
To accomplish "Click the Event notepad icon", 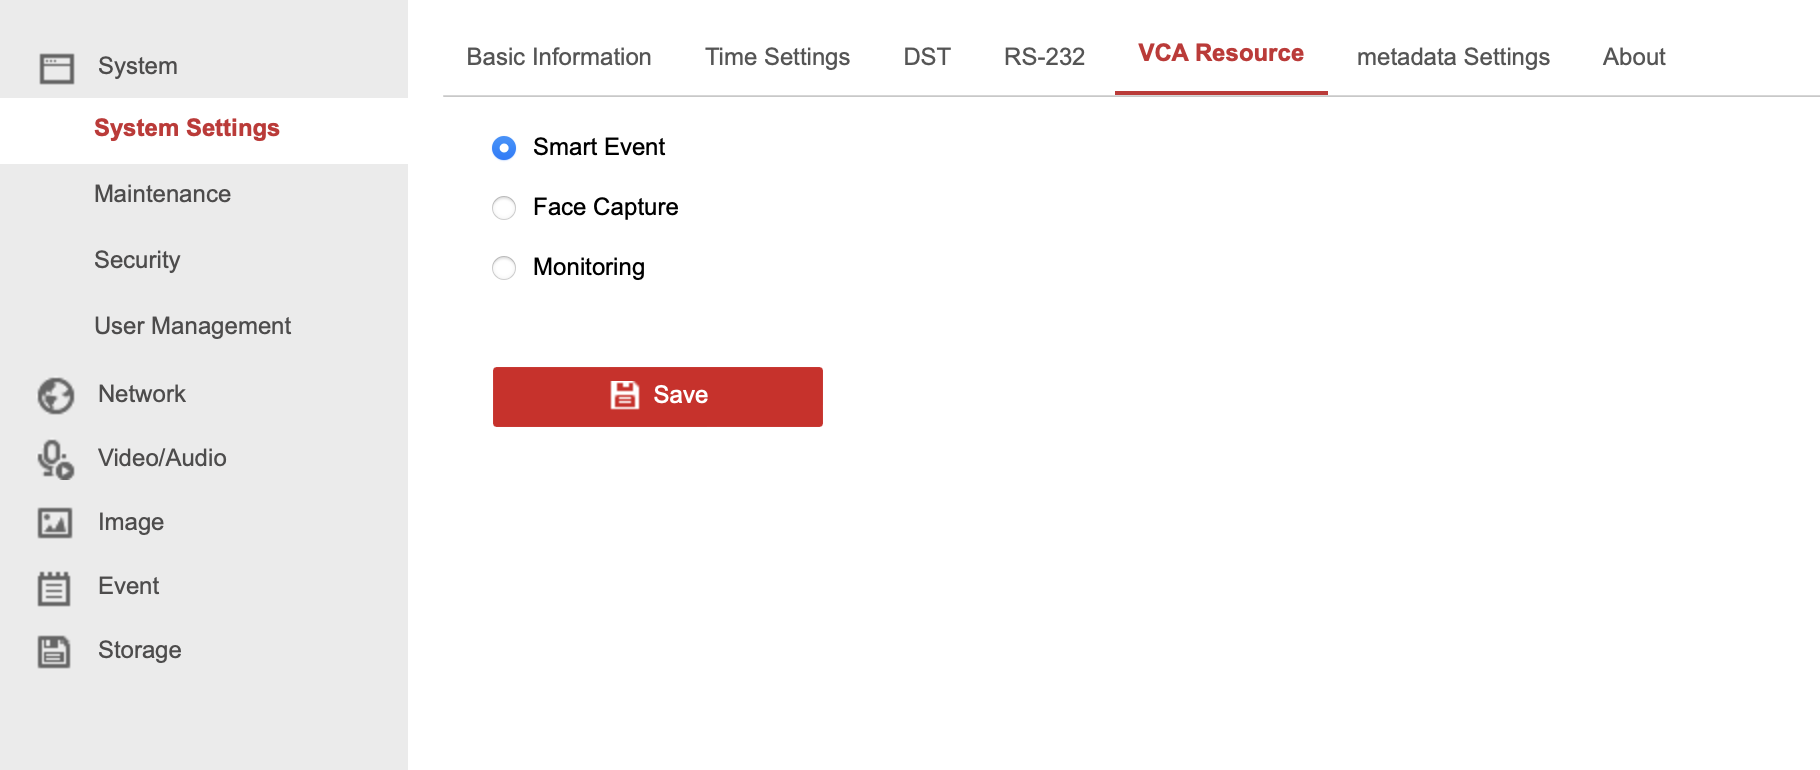I will tap(54, 588).
